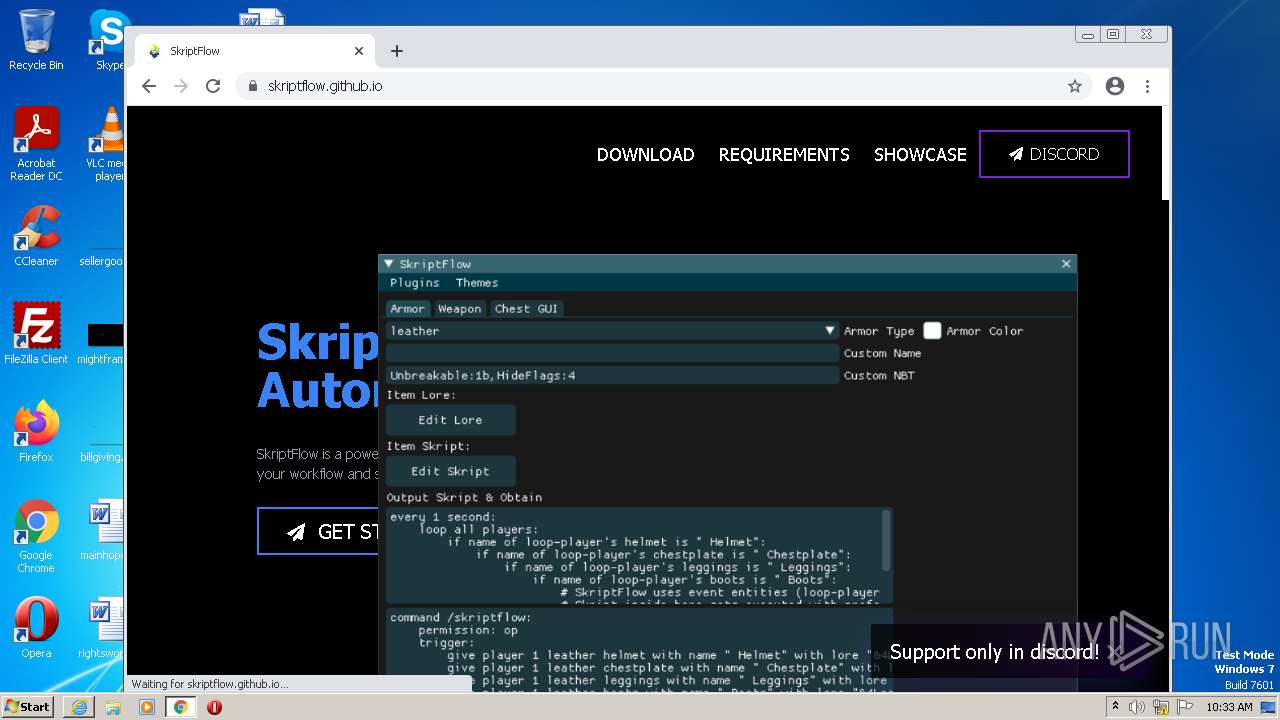Click the output Skript scrollbar
1280x720 pixels.
tap(886, 540)
